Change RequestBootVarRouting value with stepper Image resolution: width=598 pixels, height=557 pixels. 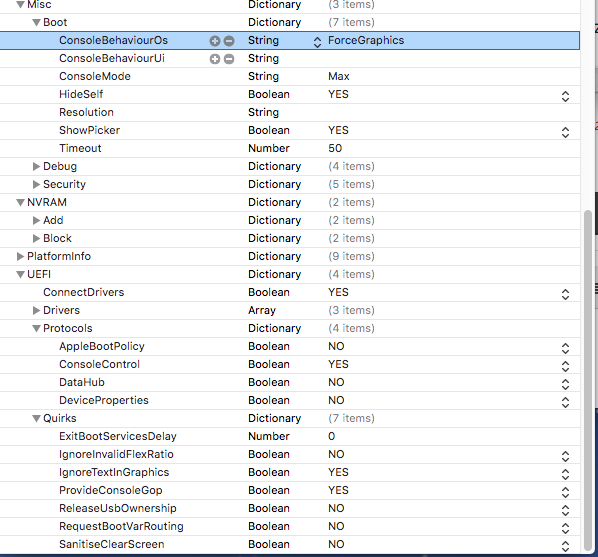565,528
